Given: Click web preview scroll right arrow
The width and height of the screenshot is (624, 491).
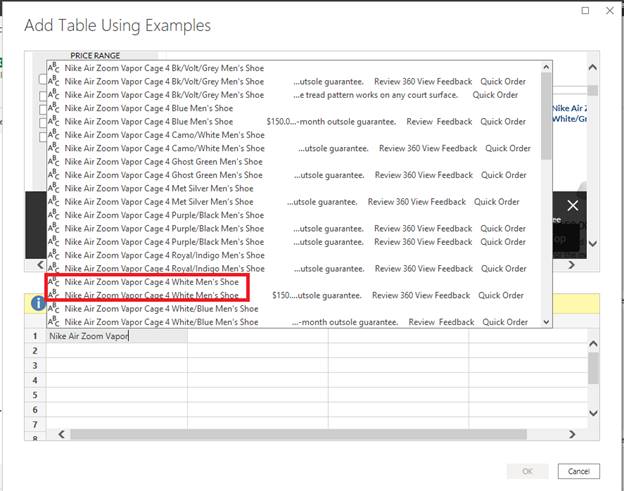Looking at the screenshot, I should pyautogui.click(x=571, y=265).
